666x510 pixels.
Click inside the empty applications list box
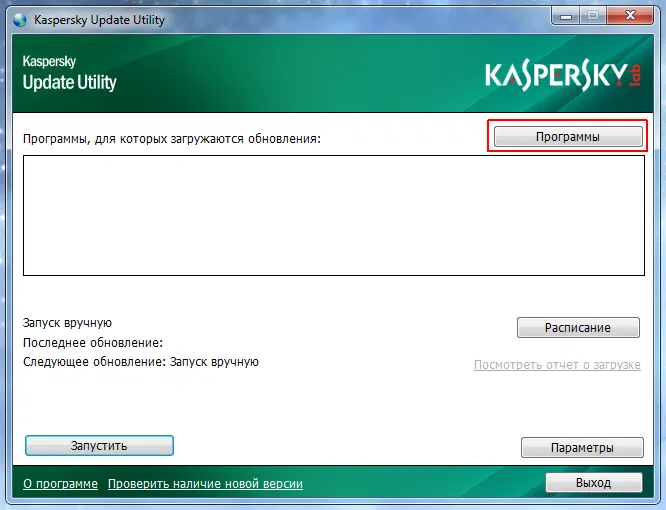334,215
